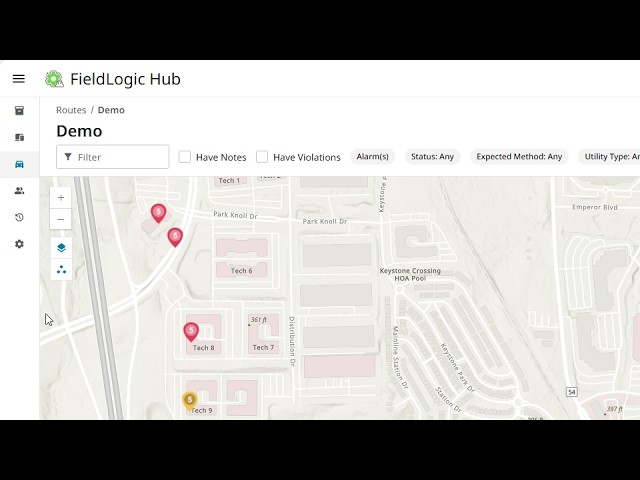Open the people users sidebar icon
Viewport: 640px width, 480px height.
pyautogui.click(x=19, y=191)
